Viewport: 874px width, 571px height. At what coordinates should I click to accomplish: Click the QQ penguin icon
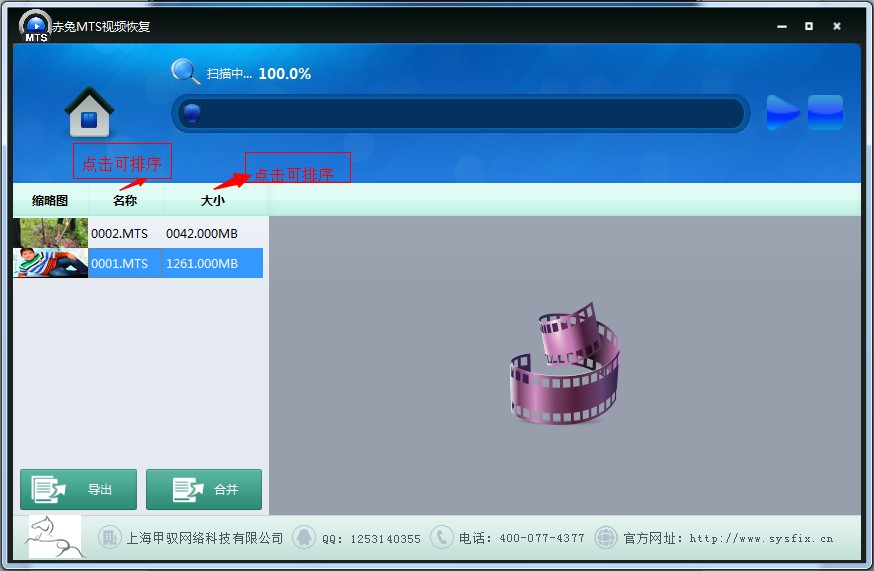click(x=304, y=538)
